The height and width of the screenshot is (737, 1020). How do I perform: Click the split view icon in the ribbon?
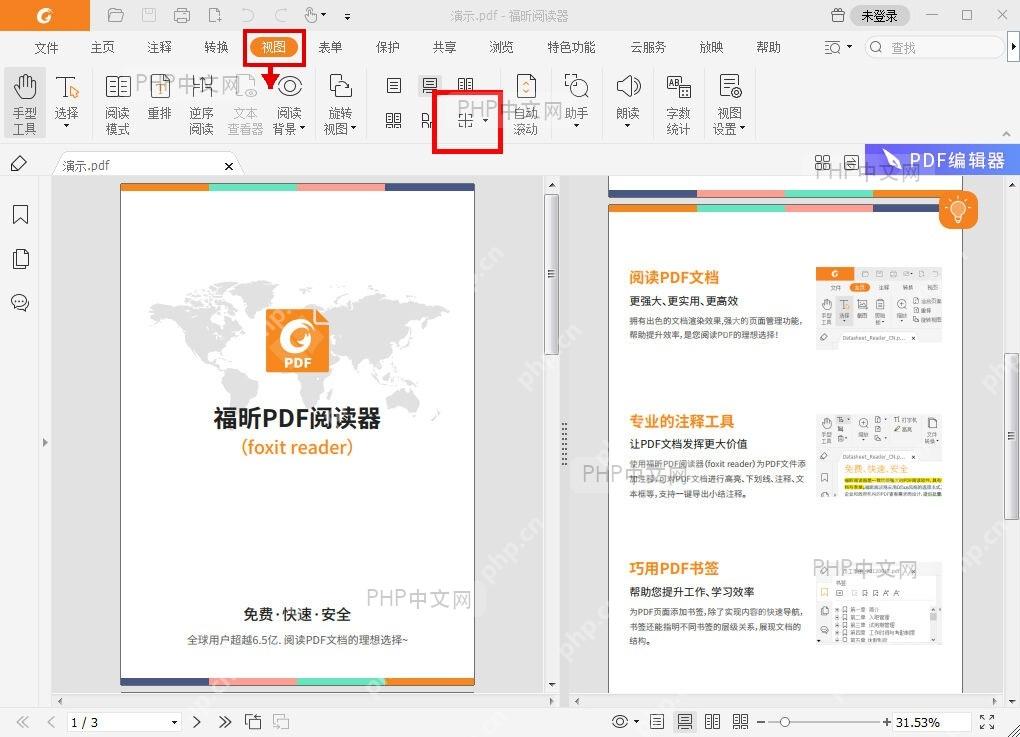pos(466,120)
